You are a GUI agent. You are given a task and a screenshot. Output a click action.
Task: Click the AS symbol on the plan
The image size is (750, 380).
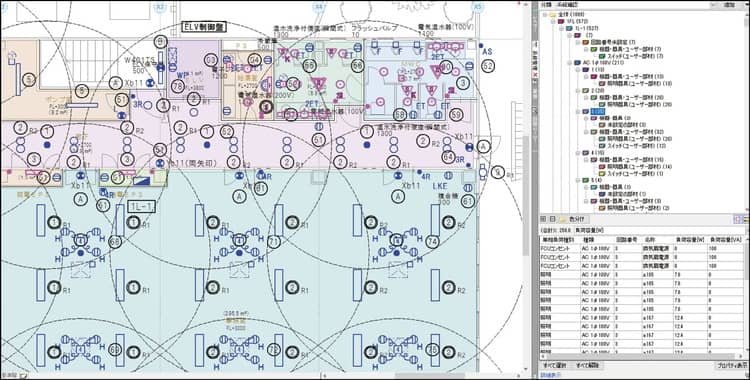point(487,51)
